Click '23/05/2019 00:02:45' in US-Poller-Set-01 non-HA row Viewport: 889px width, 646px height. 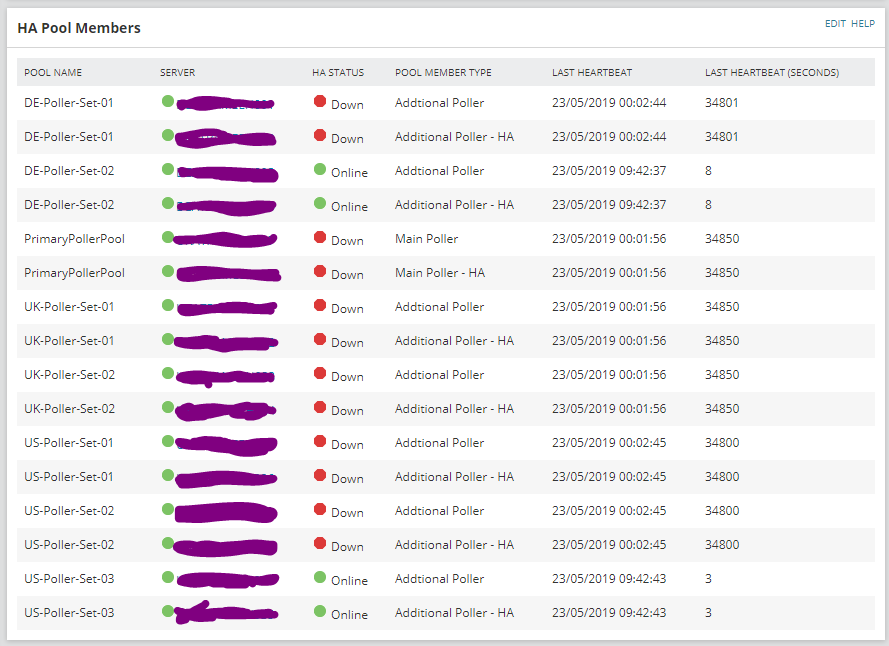coord(609,443)
